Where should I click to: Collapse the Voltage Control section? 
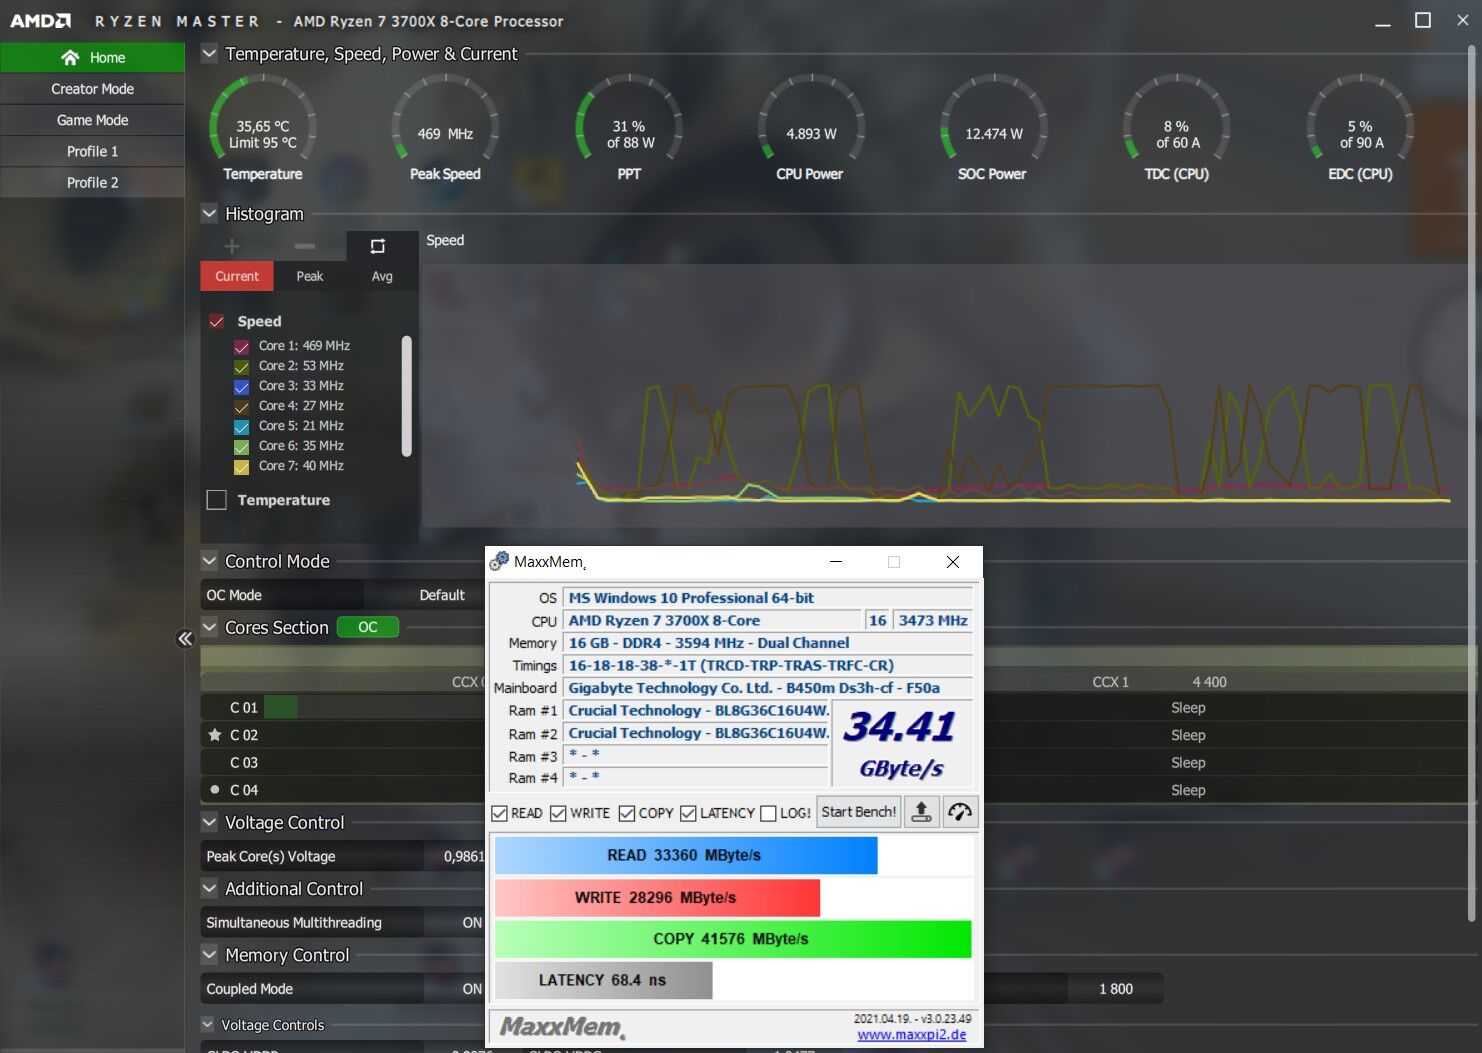coord(209,822)
